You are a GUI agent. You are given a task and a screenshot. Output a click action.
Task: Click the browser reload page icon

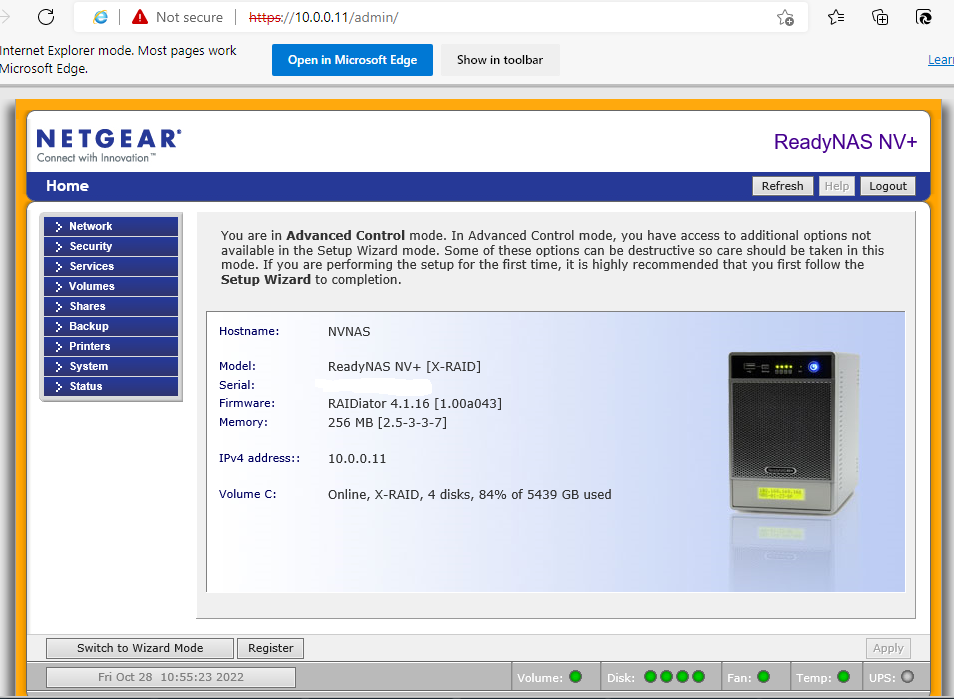(45, 17)
